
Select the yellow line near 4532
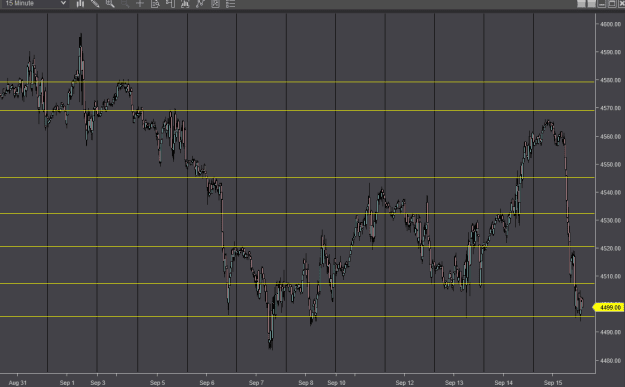click(297, 214)
